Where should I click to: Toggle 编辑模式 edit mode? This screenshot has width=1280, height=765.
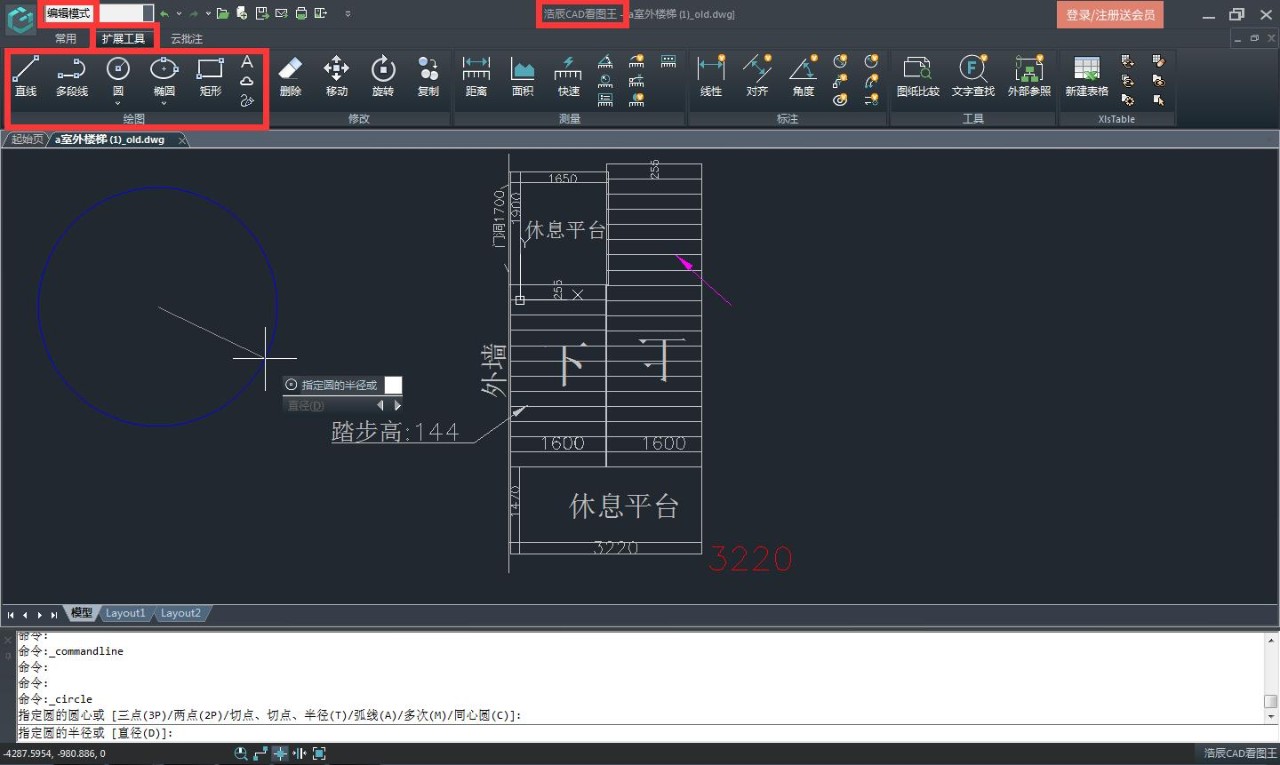[x=66, y=13]
